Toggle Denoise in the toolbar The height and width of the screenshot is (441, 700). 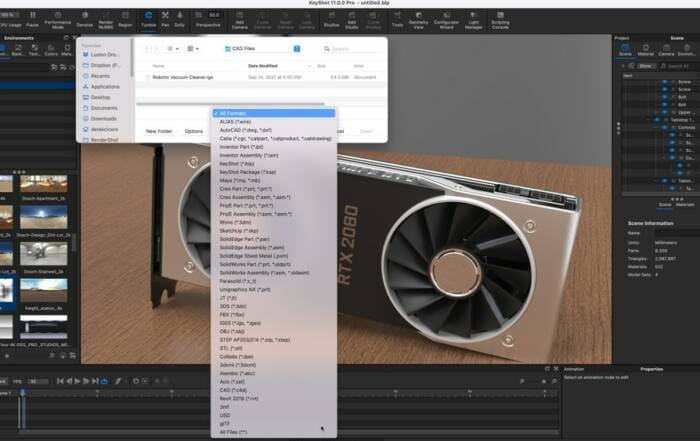pyautogui.click(x=84, y=19)
